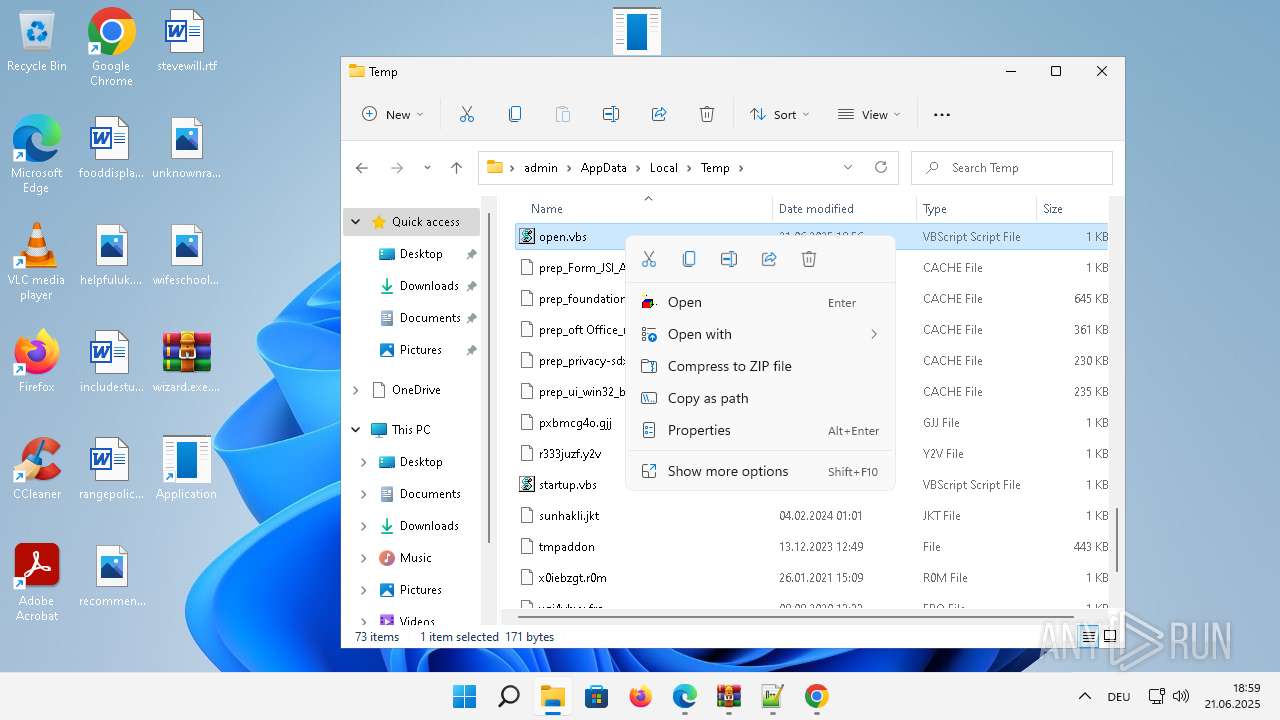This screenshot has width=1280, height=720.
Task: Click the Refresh icon beside the address bar
Action: 881,167
